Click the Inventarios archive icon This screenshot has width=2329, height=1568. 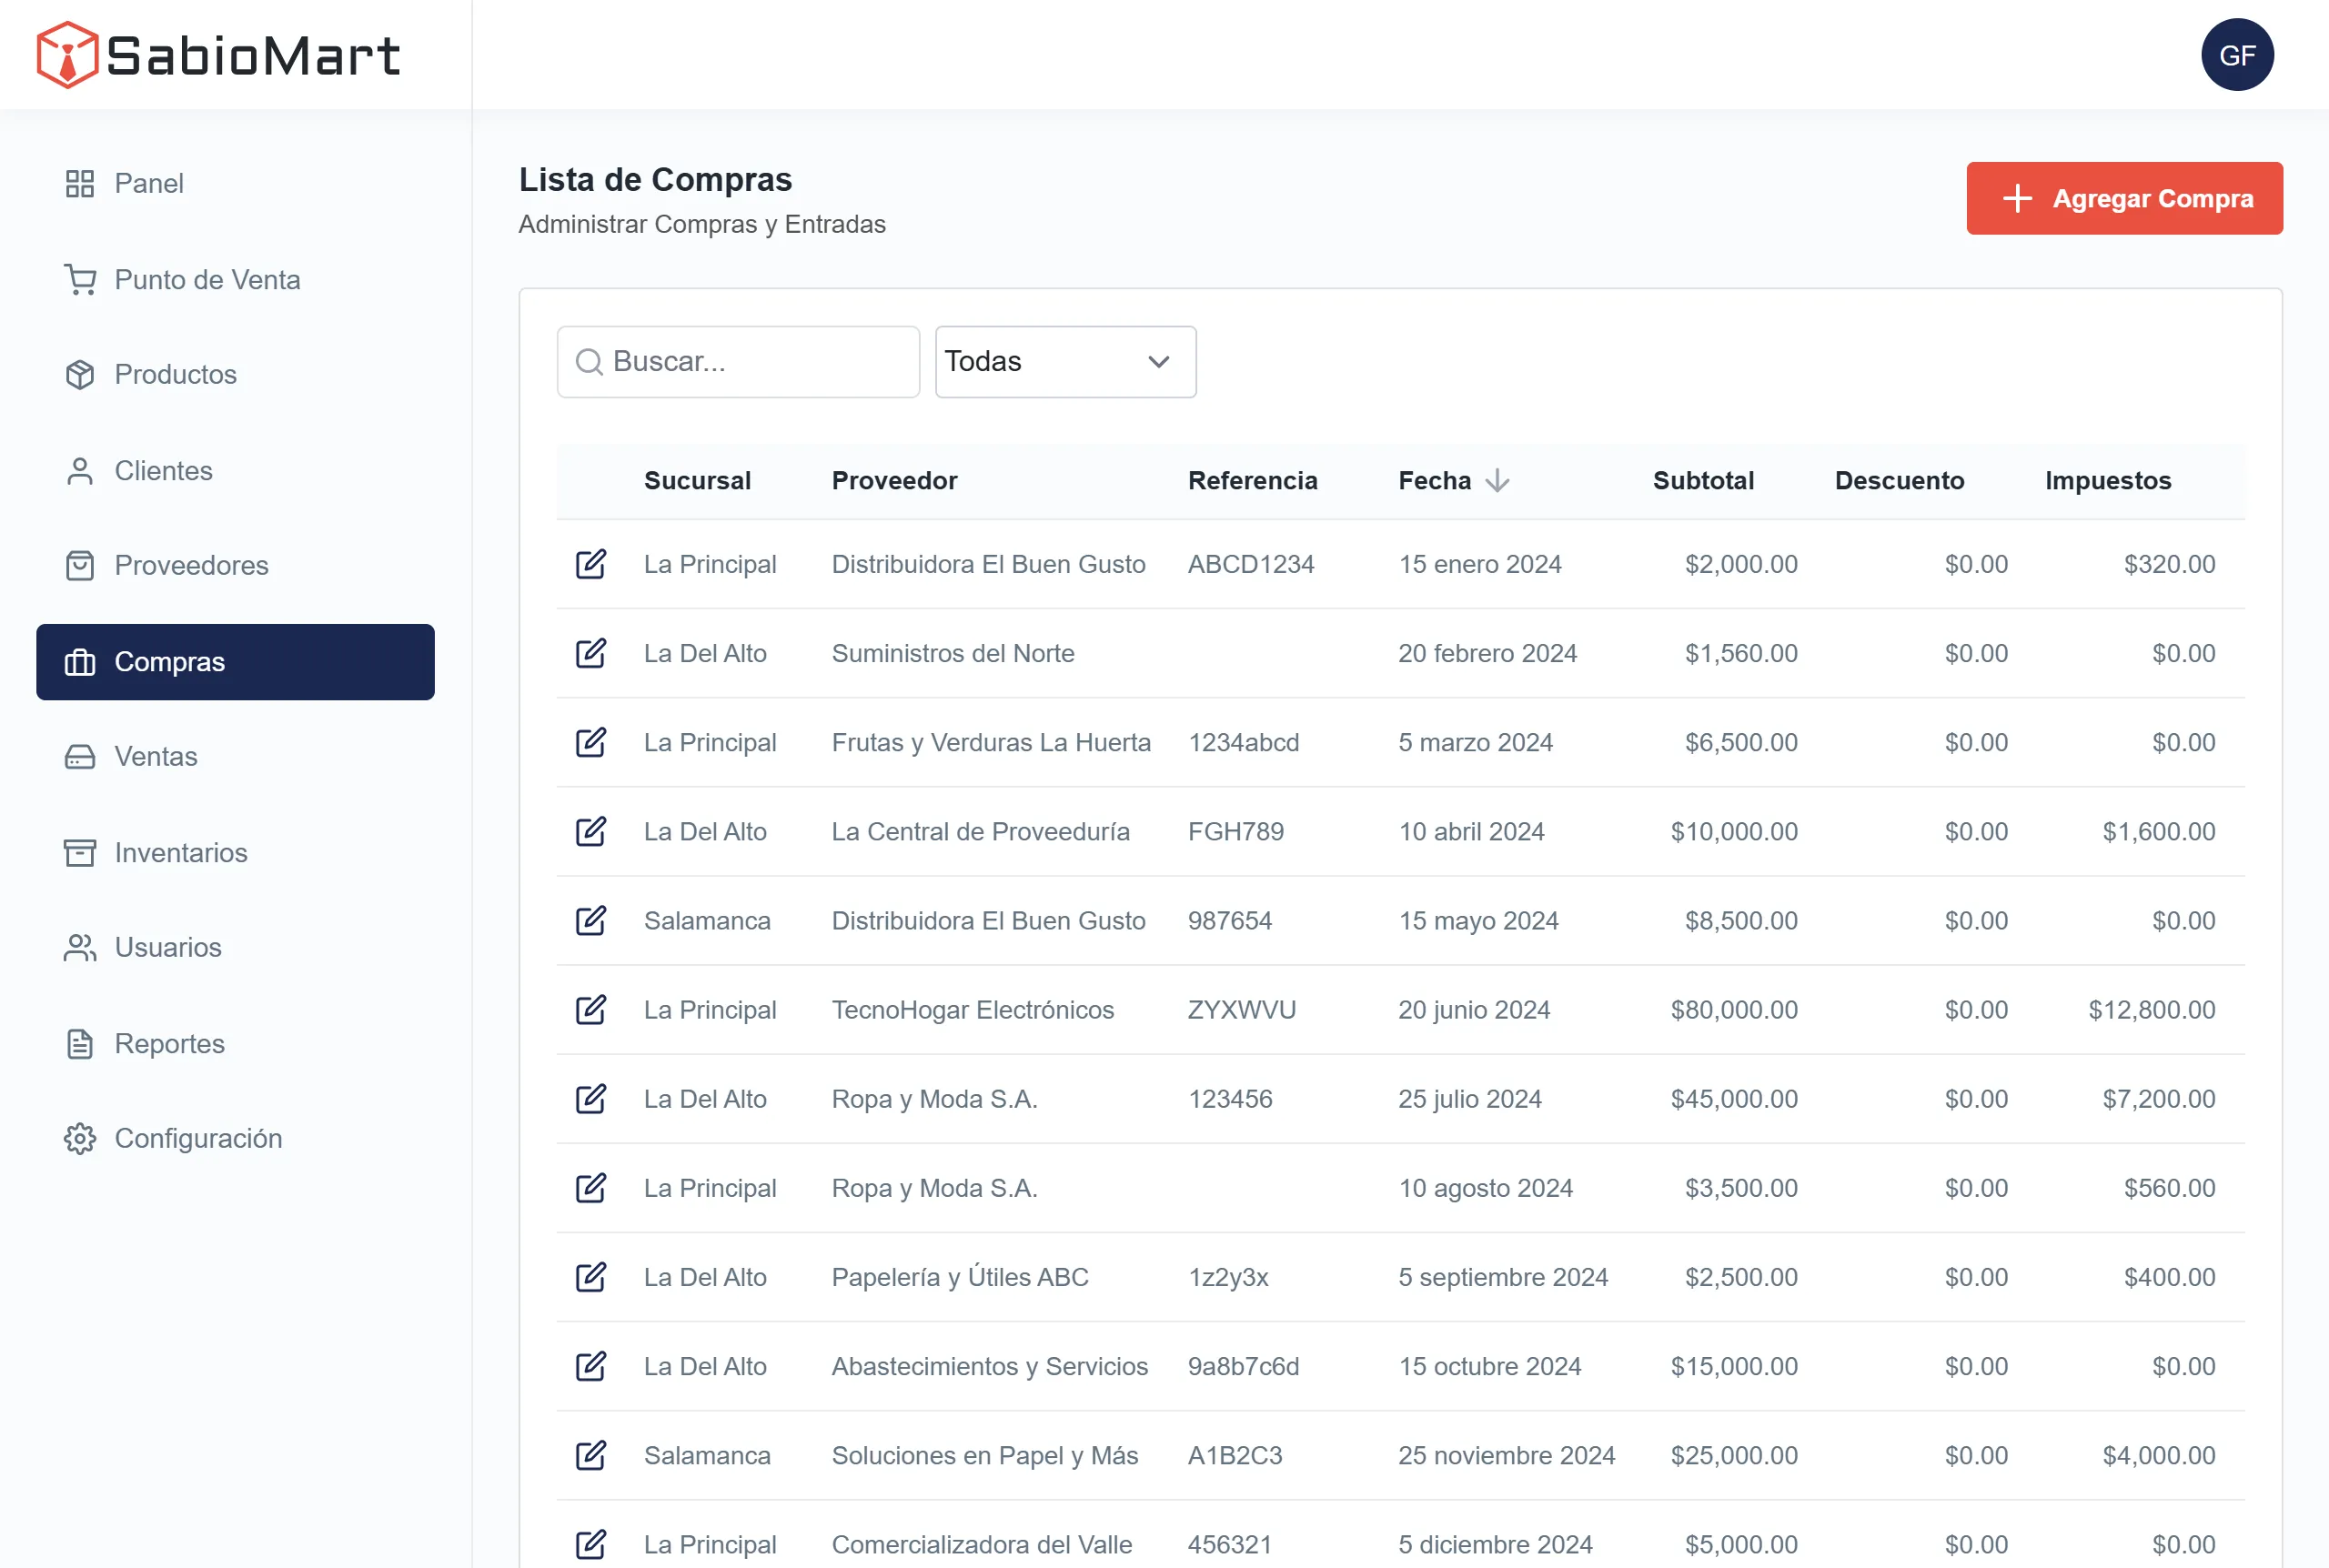(x=80, y=853)
